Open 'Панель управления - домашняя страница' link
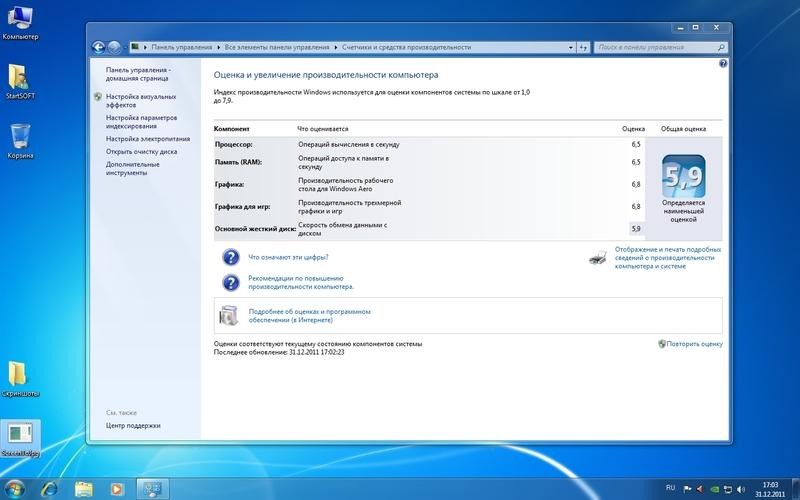The image size is (800, 500). (x=138, y=74)
